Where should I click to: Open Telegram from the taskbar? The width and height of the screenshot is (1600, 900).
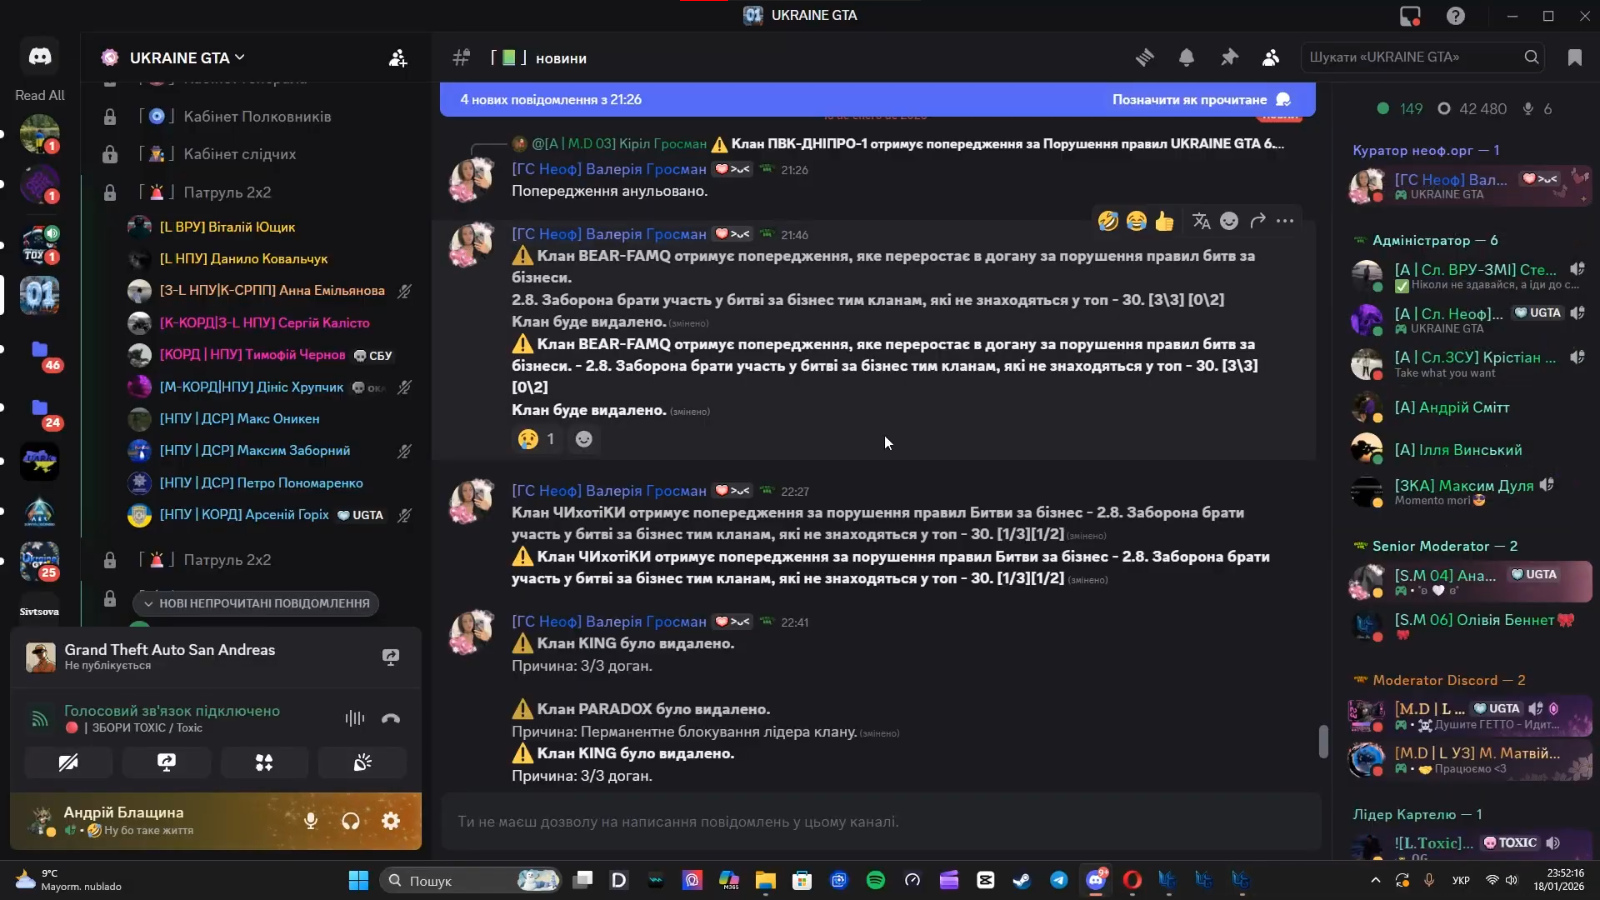click(x=1059, y=880)
